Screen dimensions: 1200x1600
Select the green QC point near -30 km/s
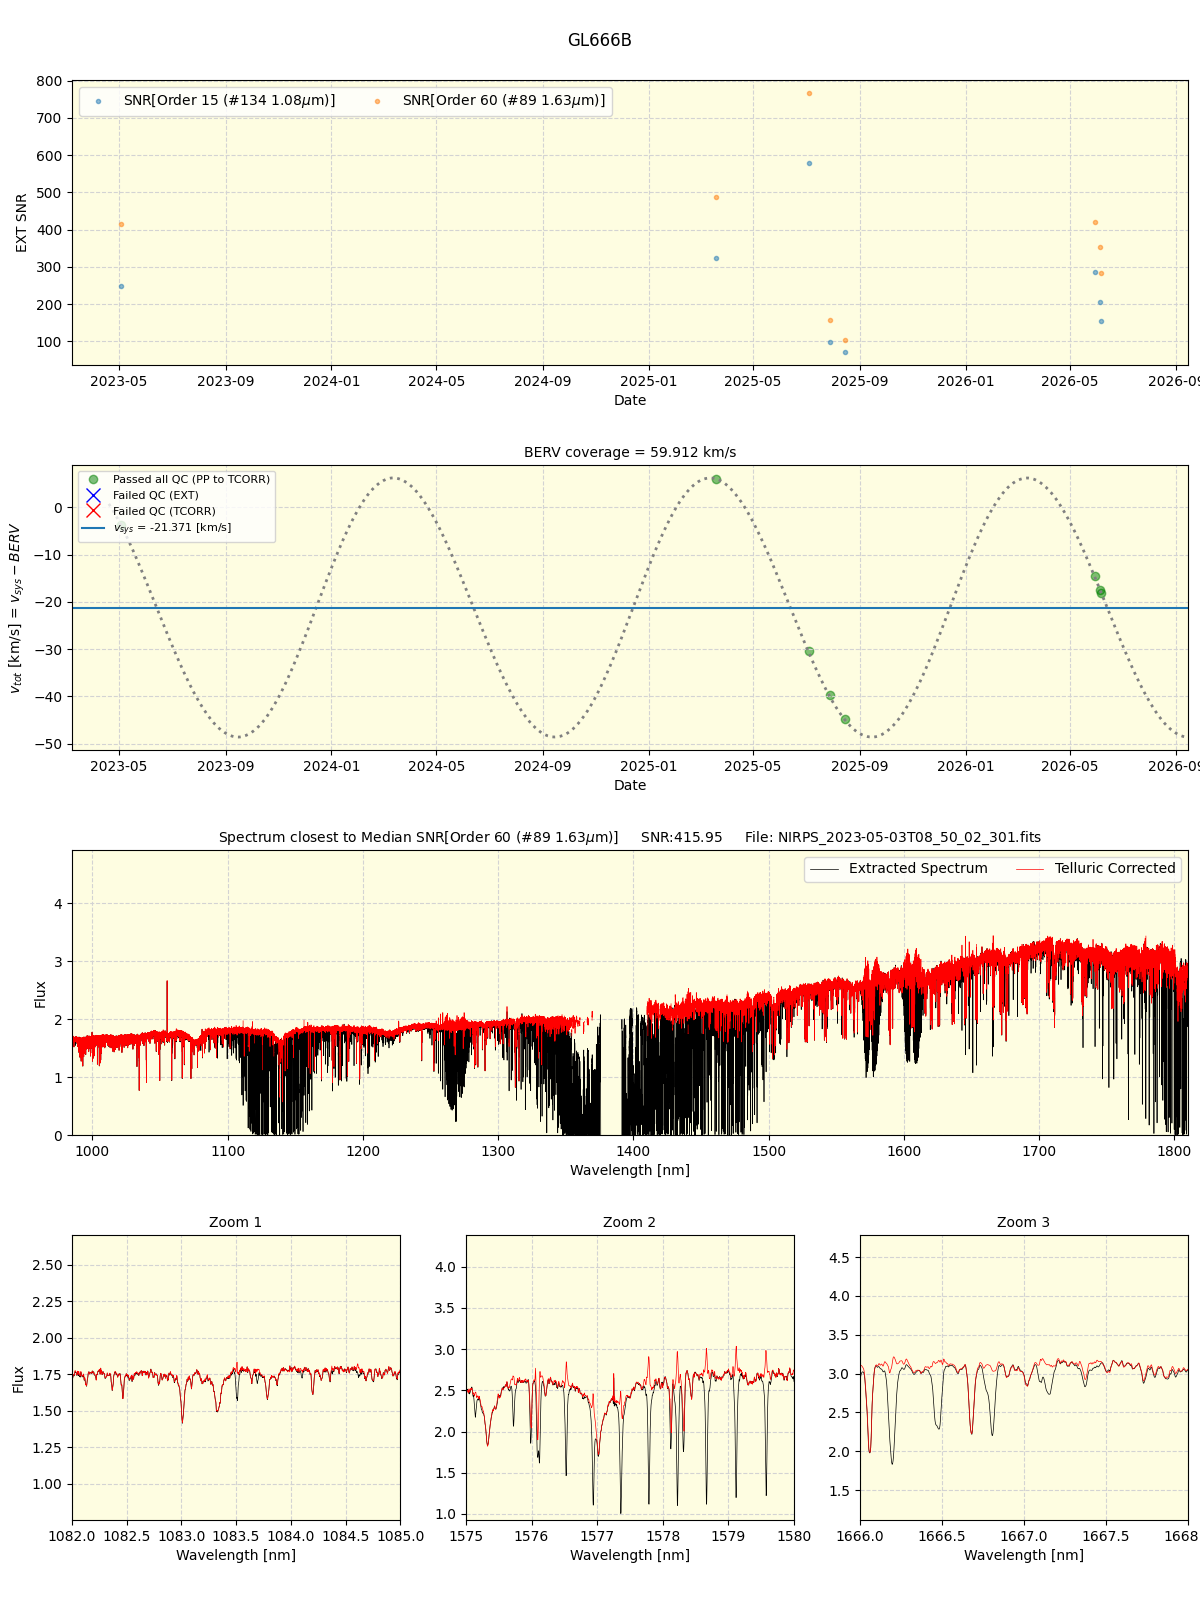809,651
